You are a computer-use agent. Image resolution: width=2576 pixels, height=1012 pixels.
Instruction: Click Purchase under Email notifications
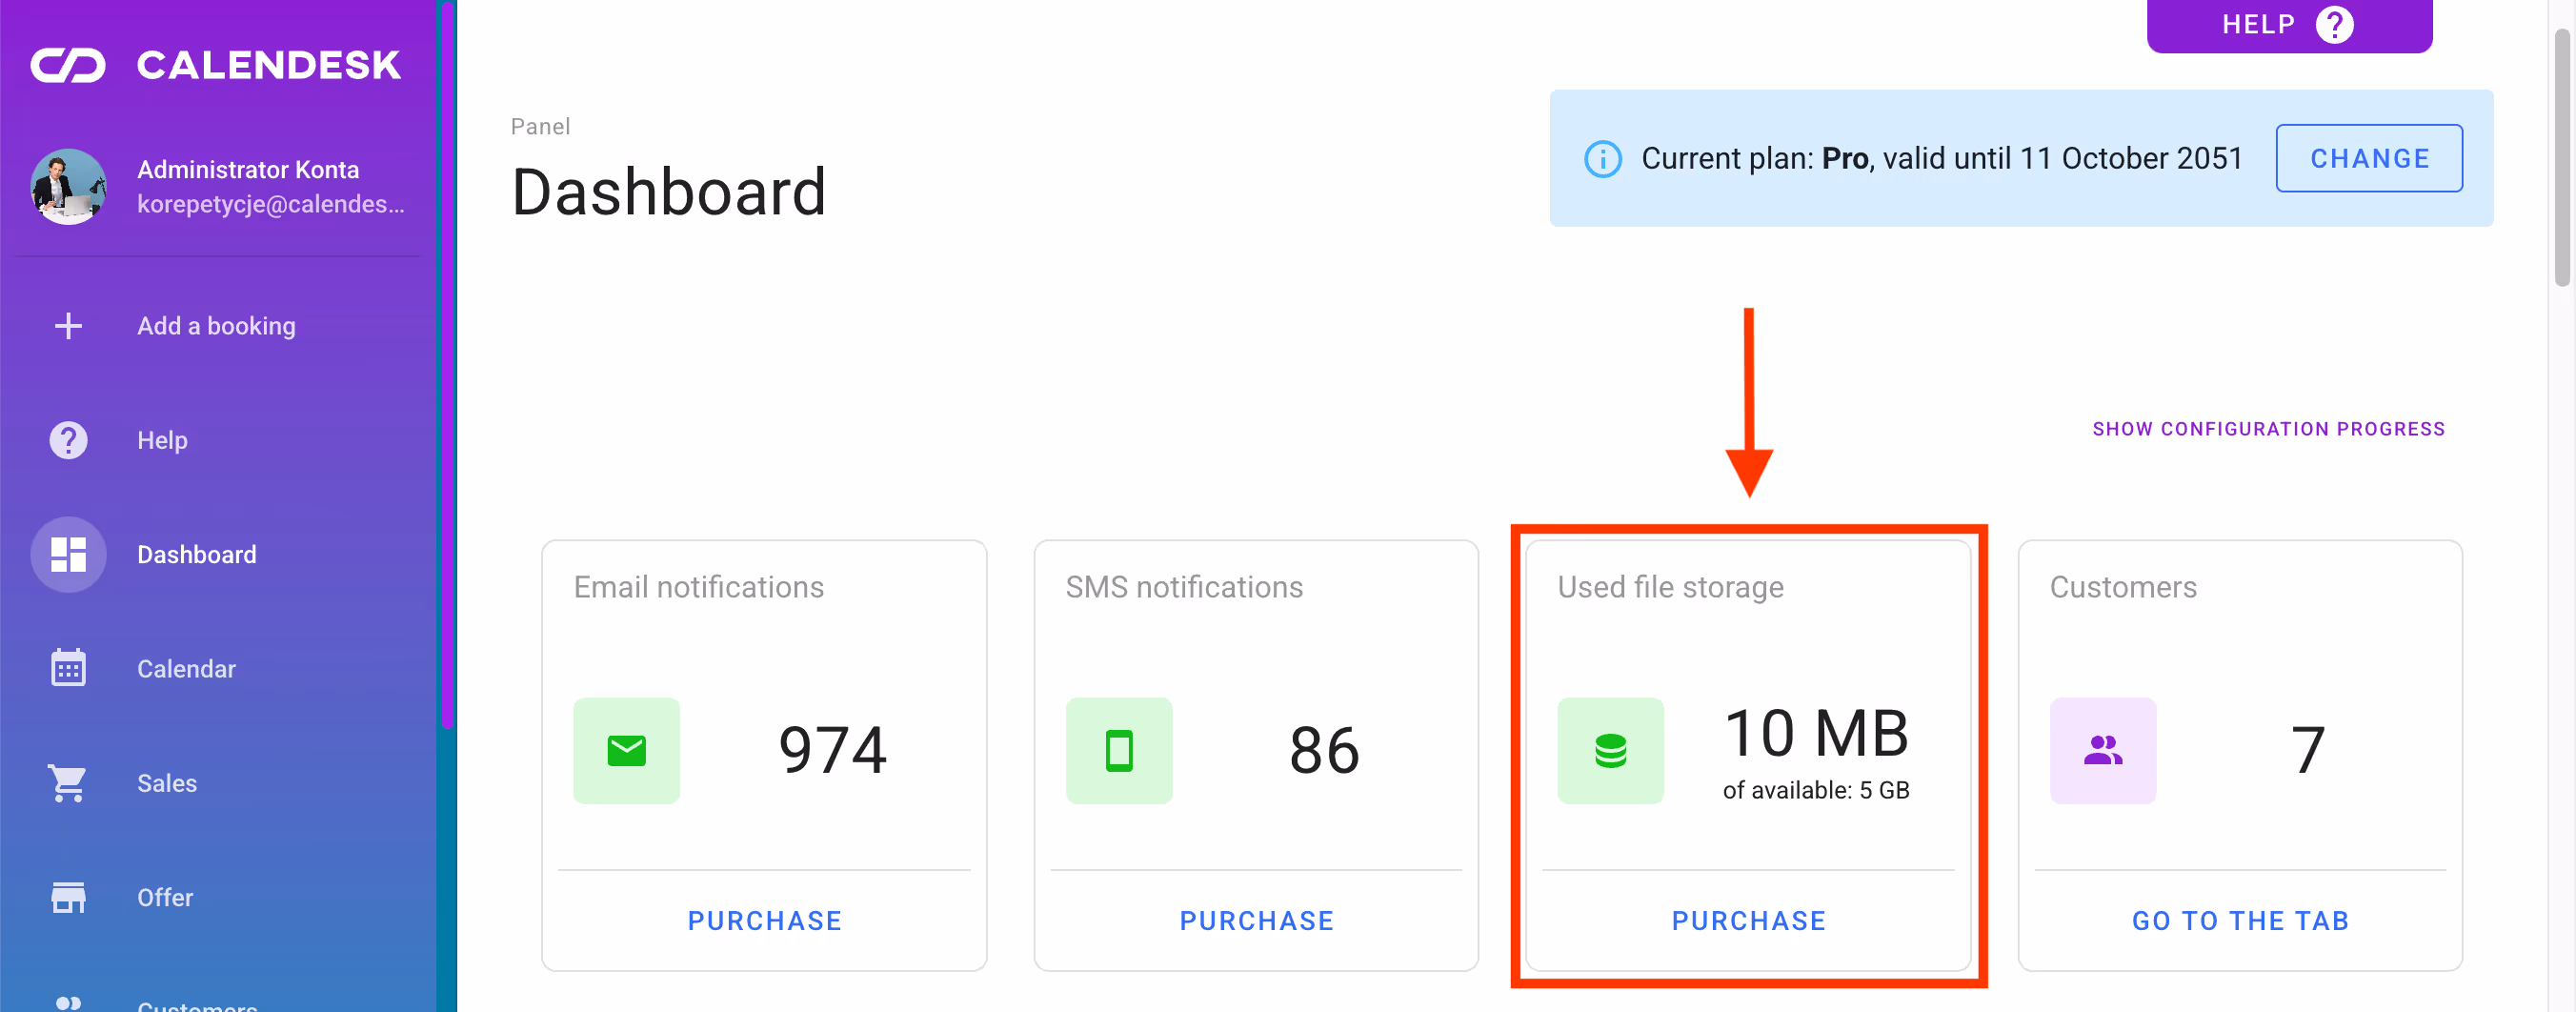coord(764,920)
